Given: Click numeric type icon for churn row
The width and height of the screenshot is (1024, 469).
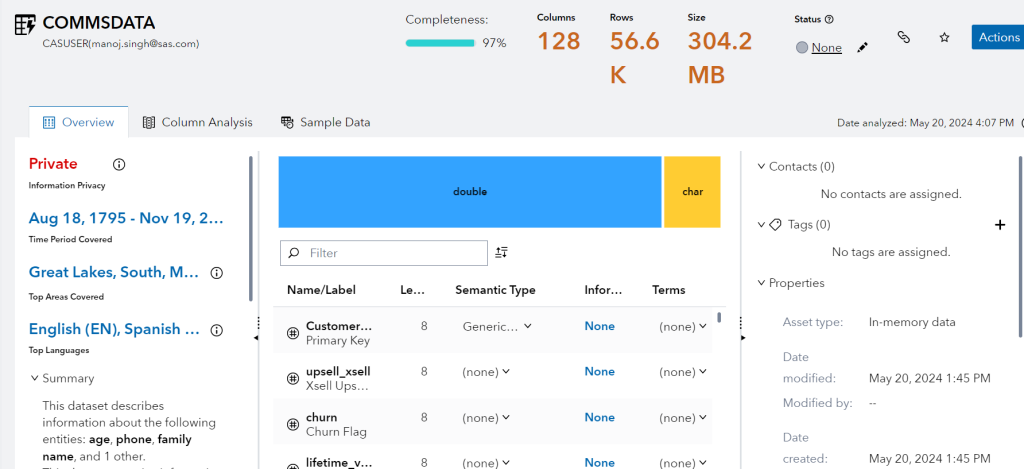Looking at the screenshot, I should [x=293, y=424].
